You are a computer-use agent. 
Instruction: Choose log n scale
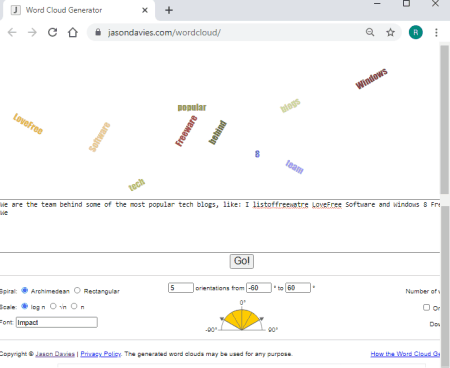[x=25, y=306]
